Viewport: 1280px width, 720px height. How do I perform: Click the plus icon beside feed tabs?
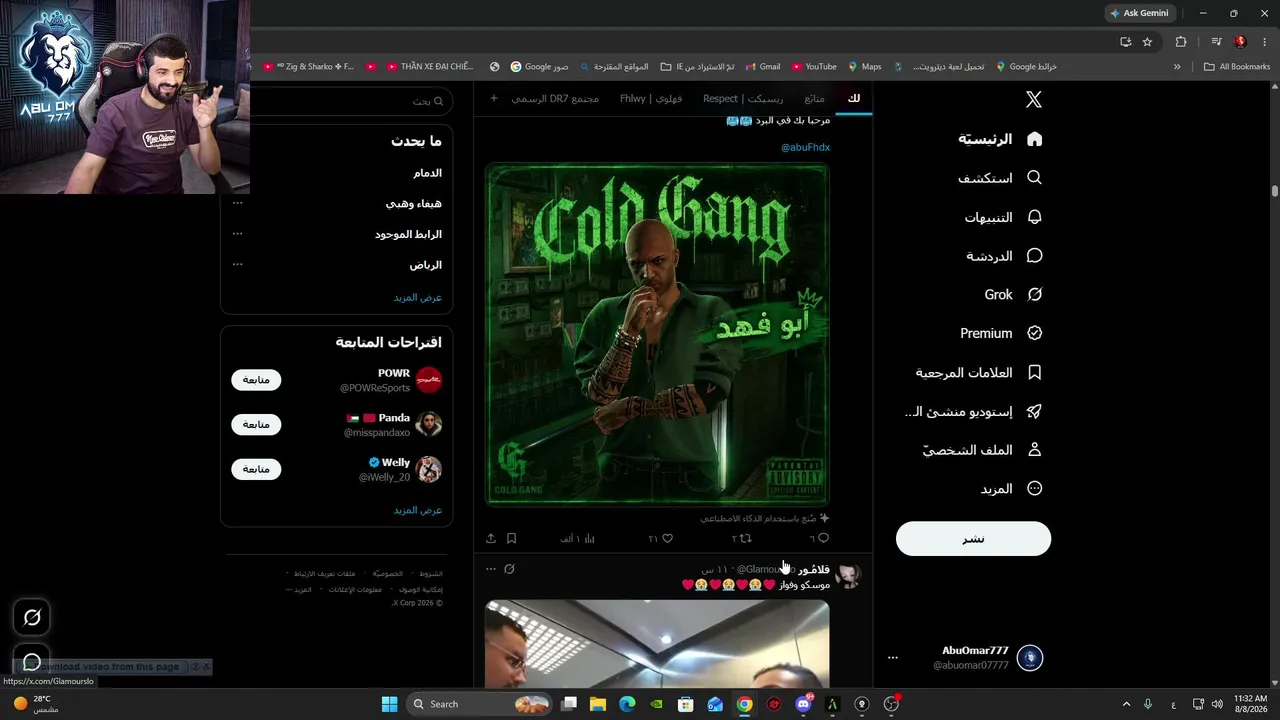point(493,98)
